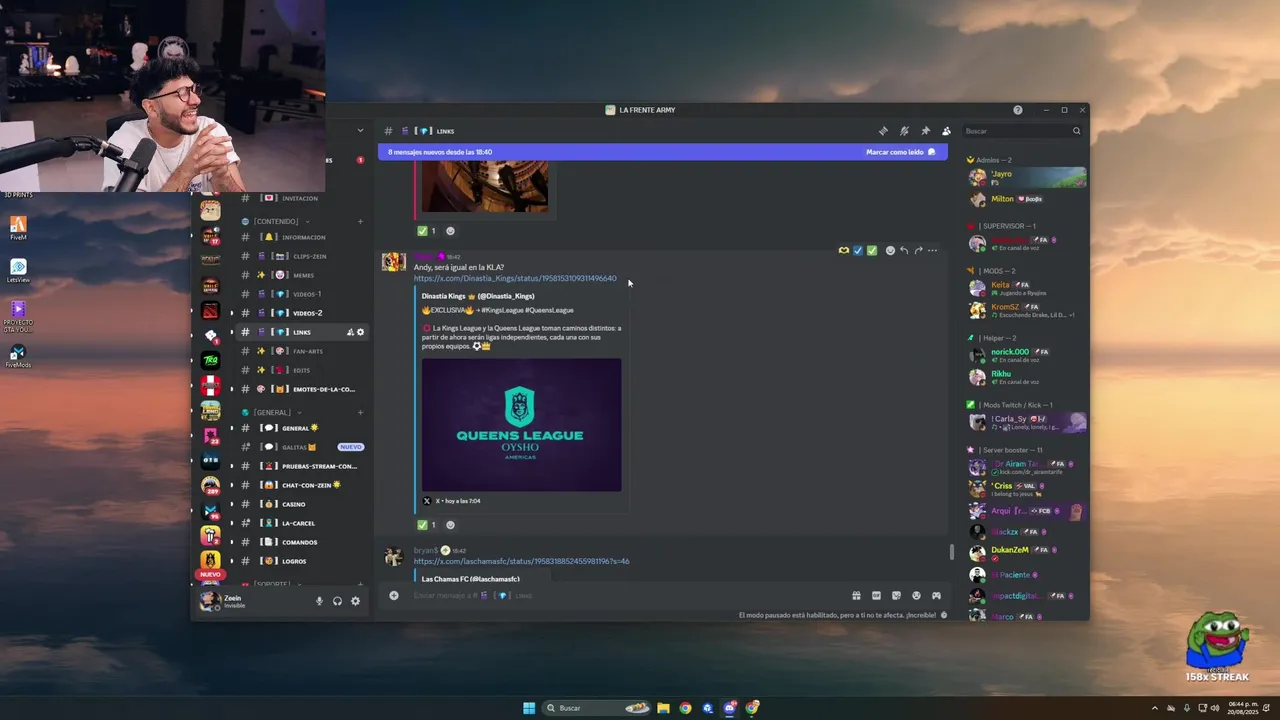Collapse the GENERAL category

(271, 412)
